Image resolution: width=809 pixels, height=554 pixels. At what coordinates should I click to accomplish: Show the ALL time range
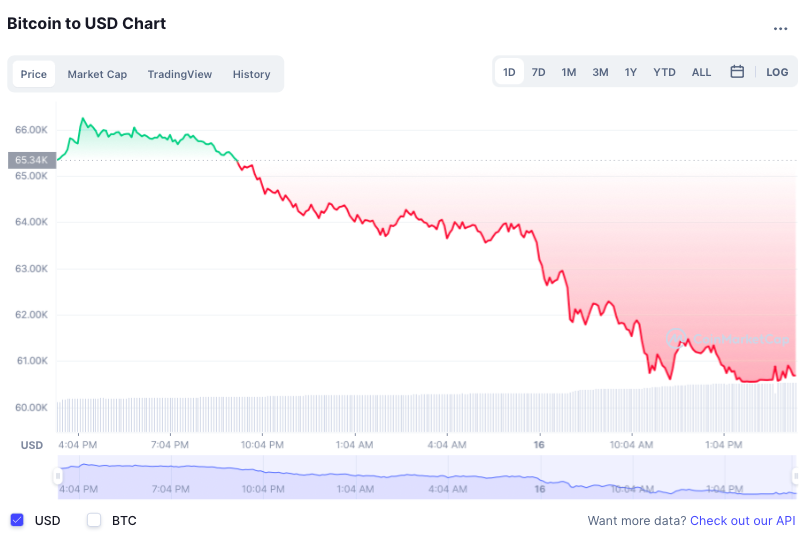(x=702, y=72)
